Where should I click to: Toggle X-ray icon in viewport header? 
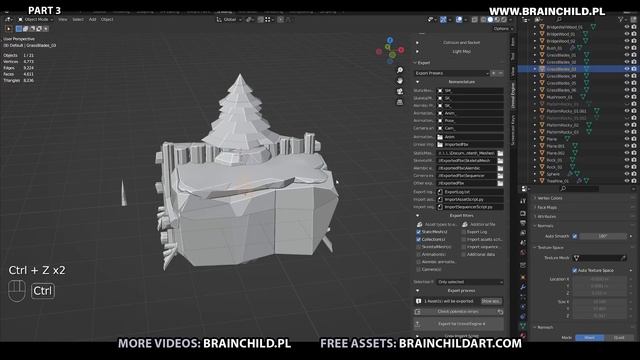474,19
